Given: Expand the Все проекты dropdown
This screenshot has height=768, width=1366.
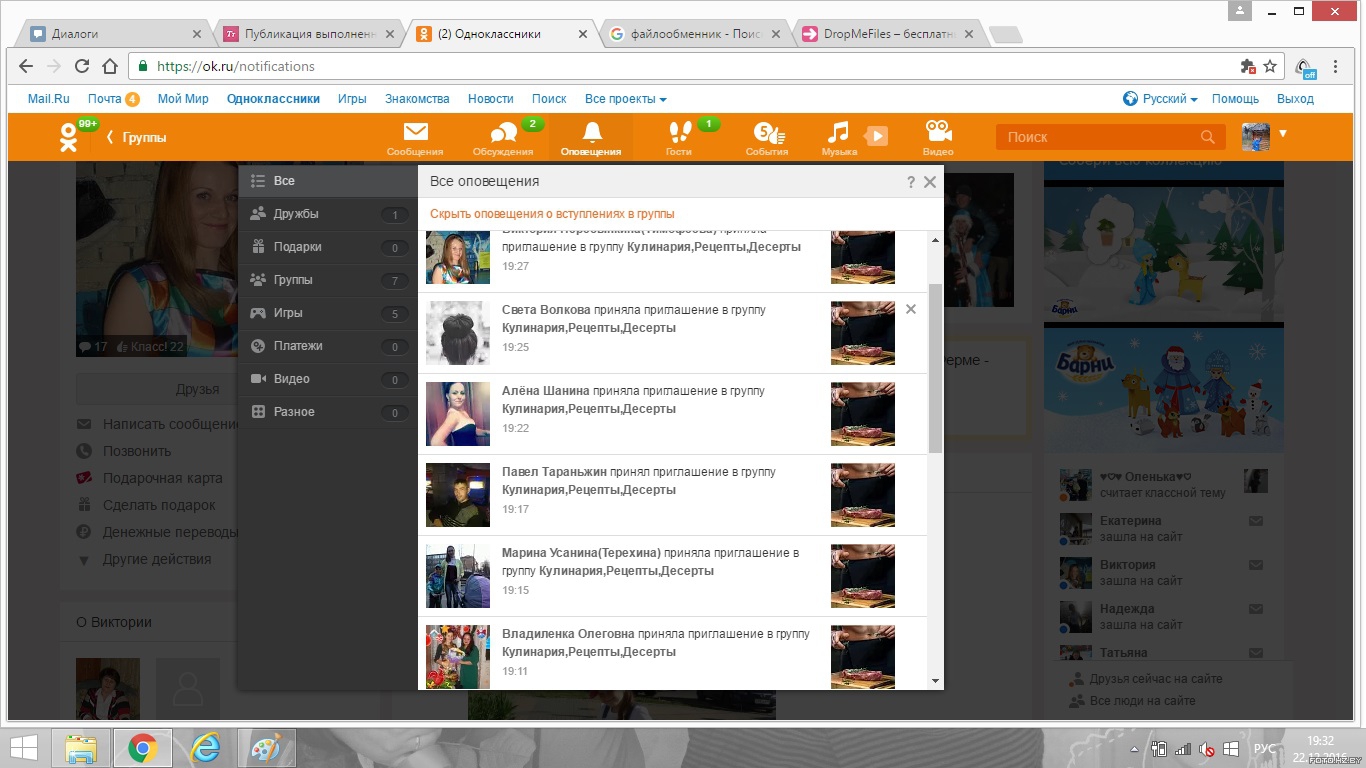Looking at the screenshot, I should click(626, 99).
